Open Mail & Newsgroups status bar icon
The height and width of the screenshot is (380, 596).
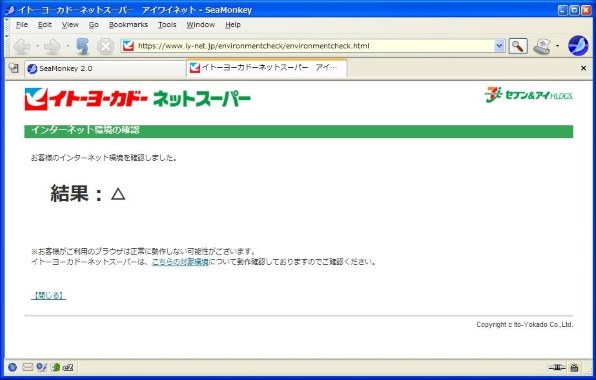(27, 367)
